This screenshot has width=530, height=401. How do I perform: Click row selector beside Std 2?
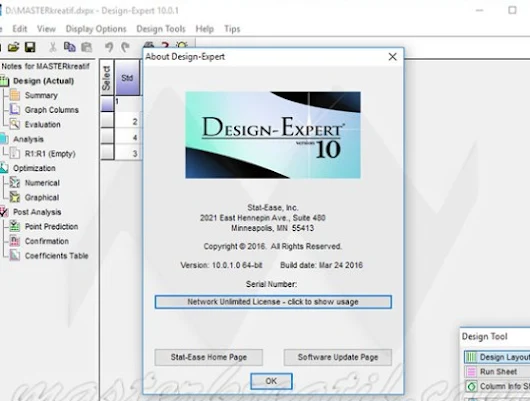107,121
